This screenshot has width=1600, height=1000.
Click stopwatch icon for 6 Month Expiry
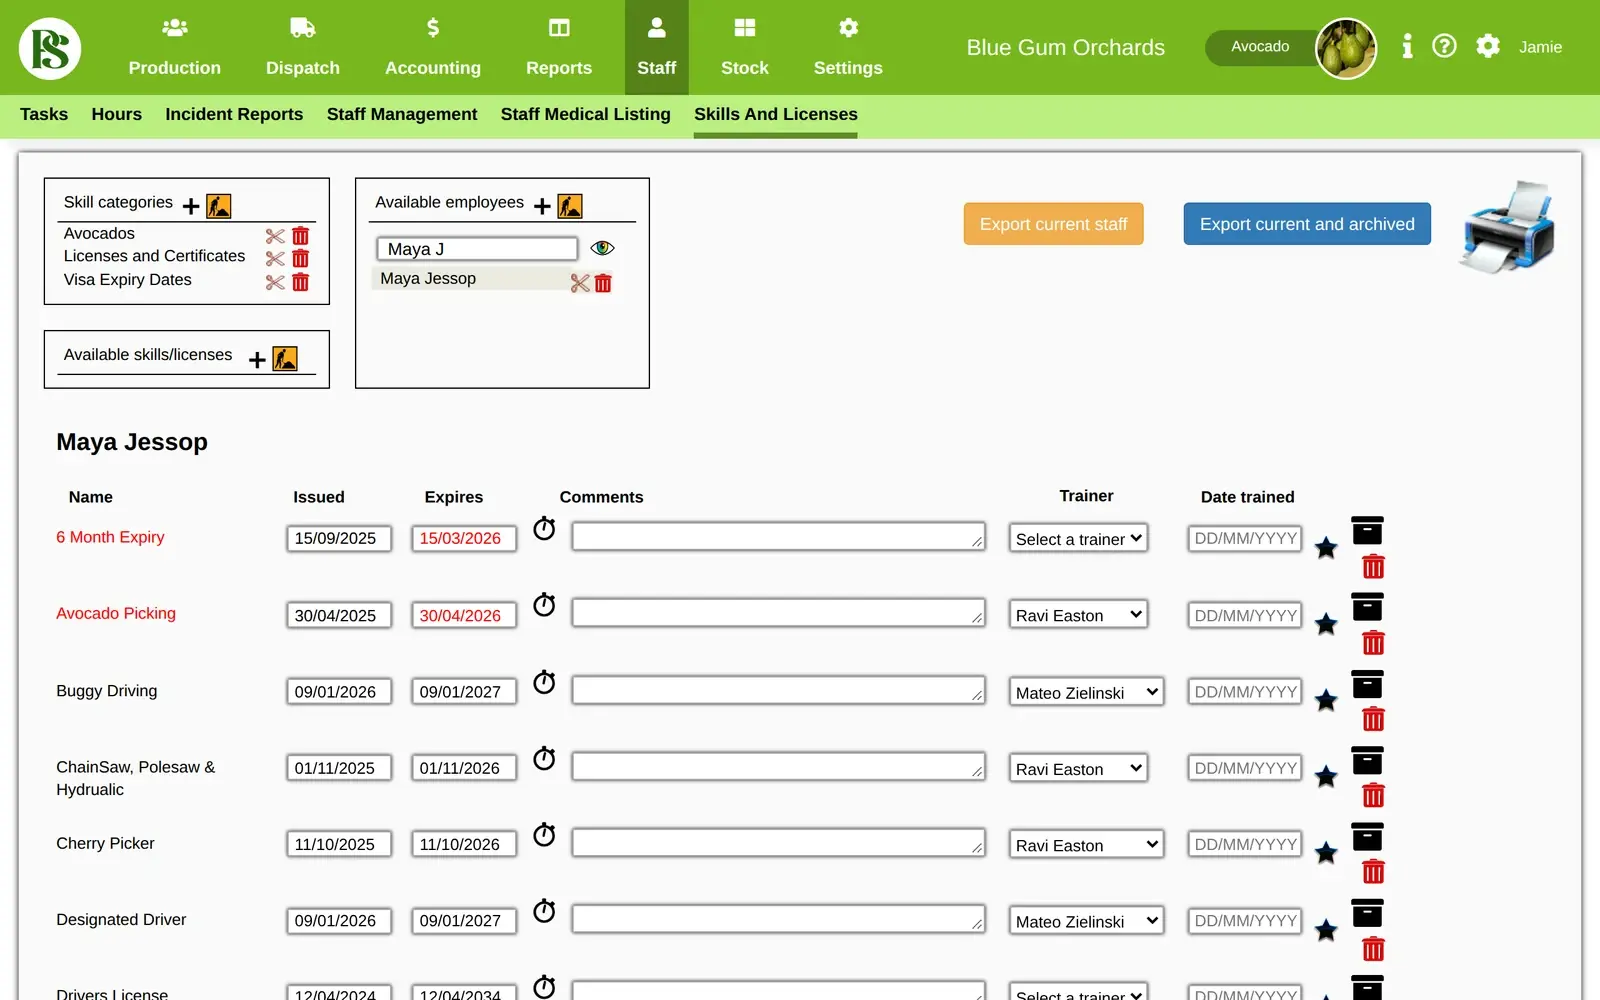(x=544, y=528)
